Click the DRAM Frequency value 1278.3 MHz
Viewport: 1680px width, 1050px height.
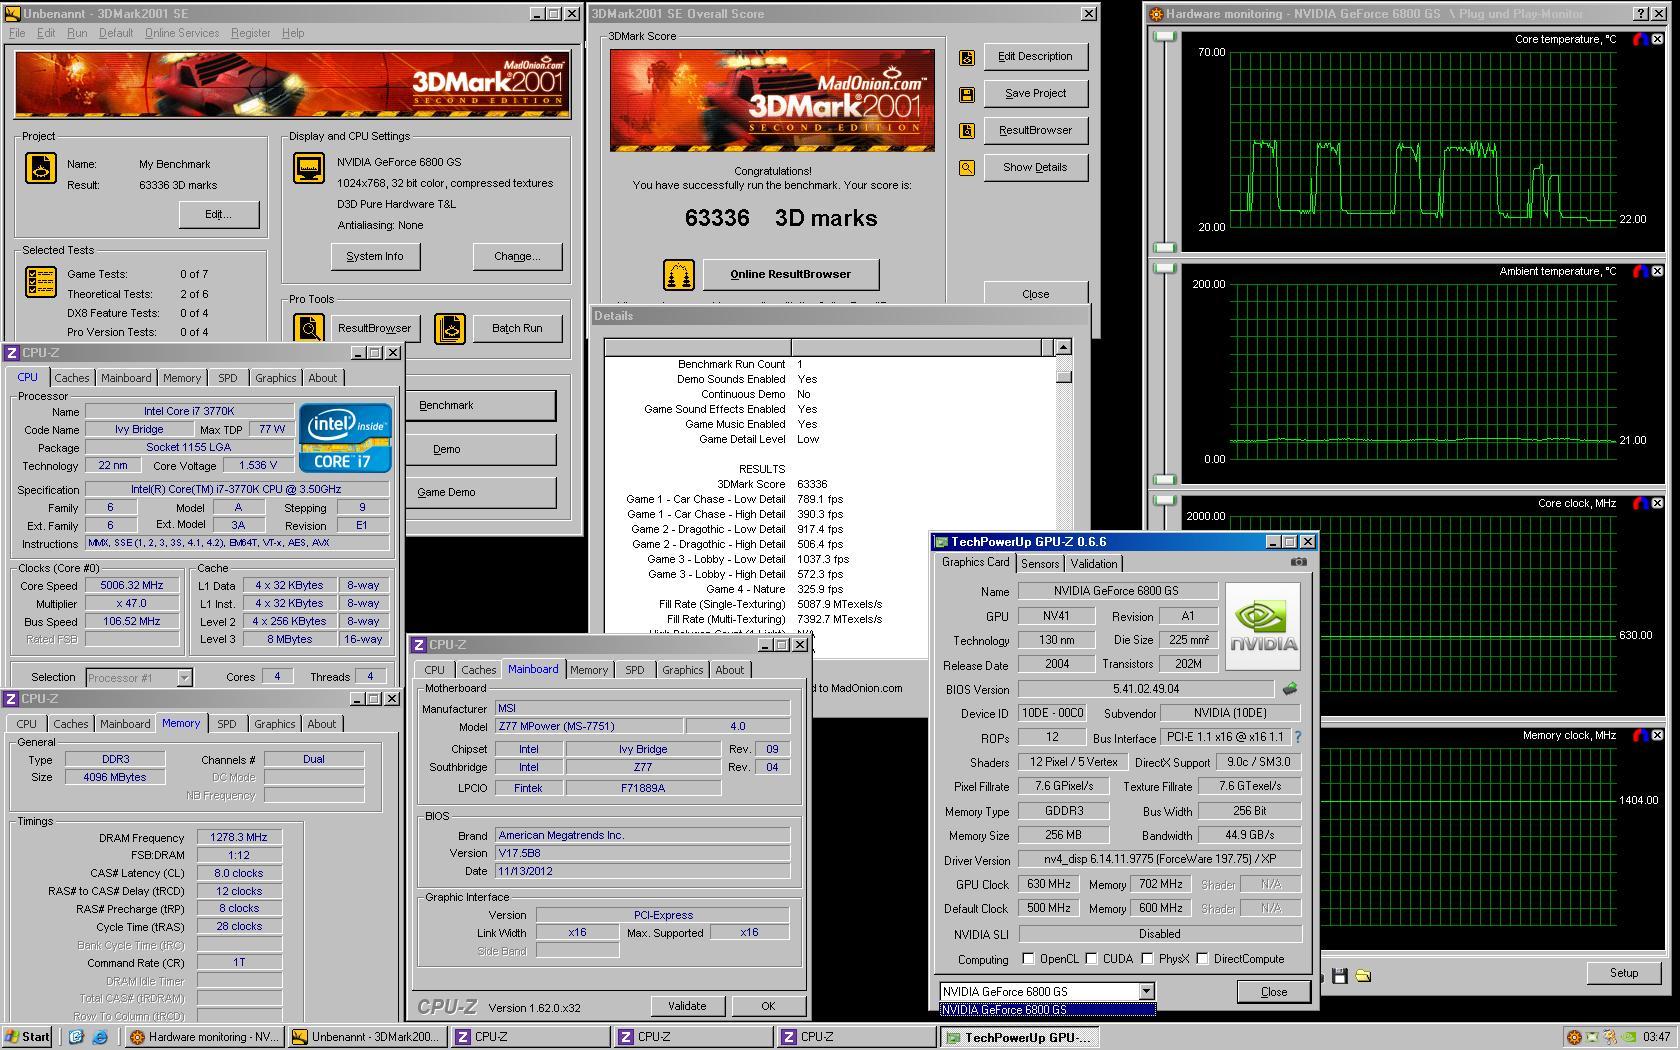click(239, 838)
